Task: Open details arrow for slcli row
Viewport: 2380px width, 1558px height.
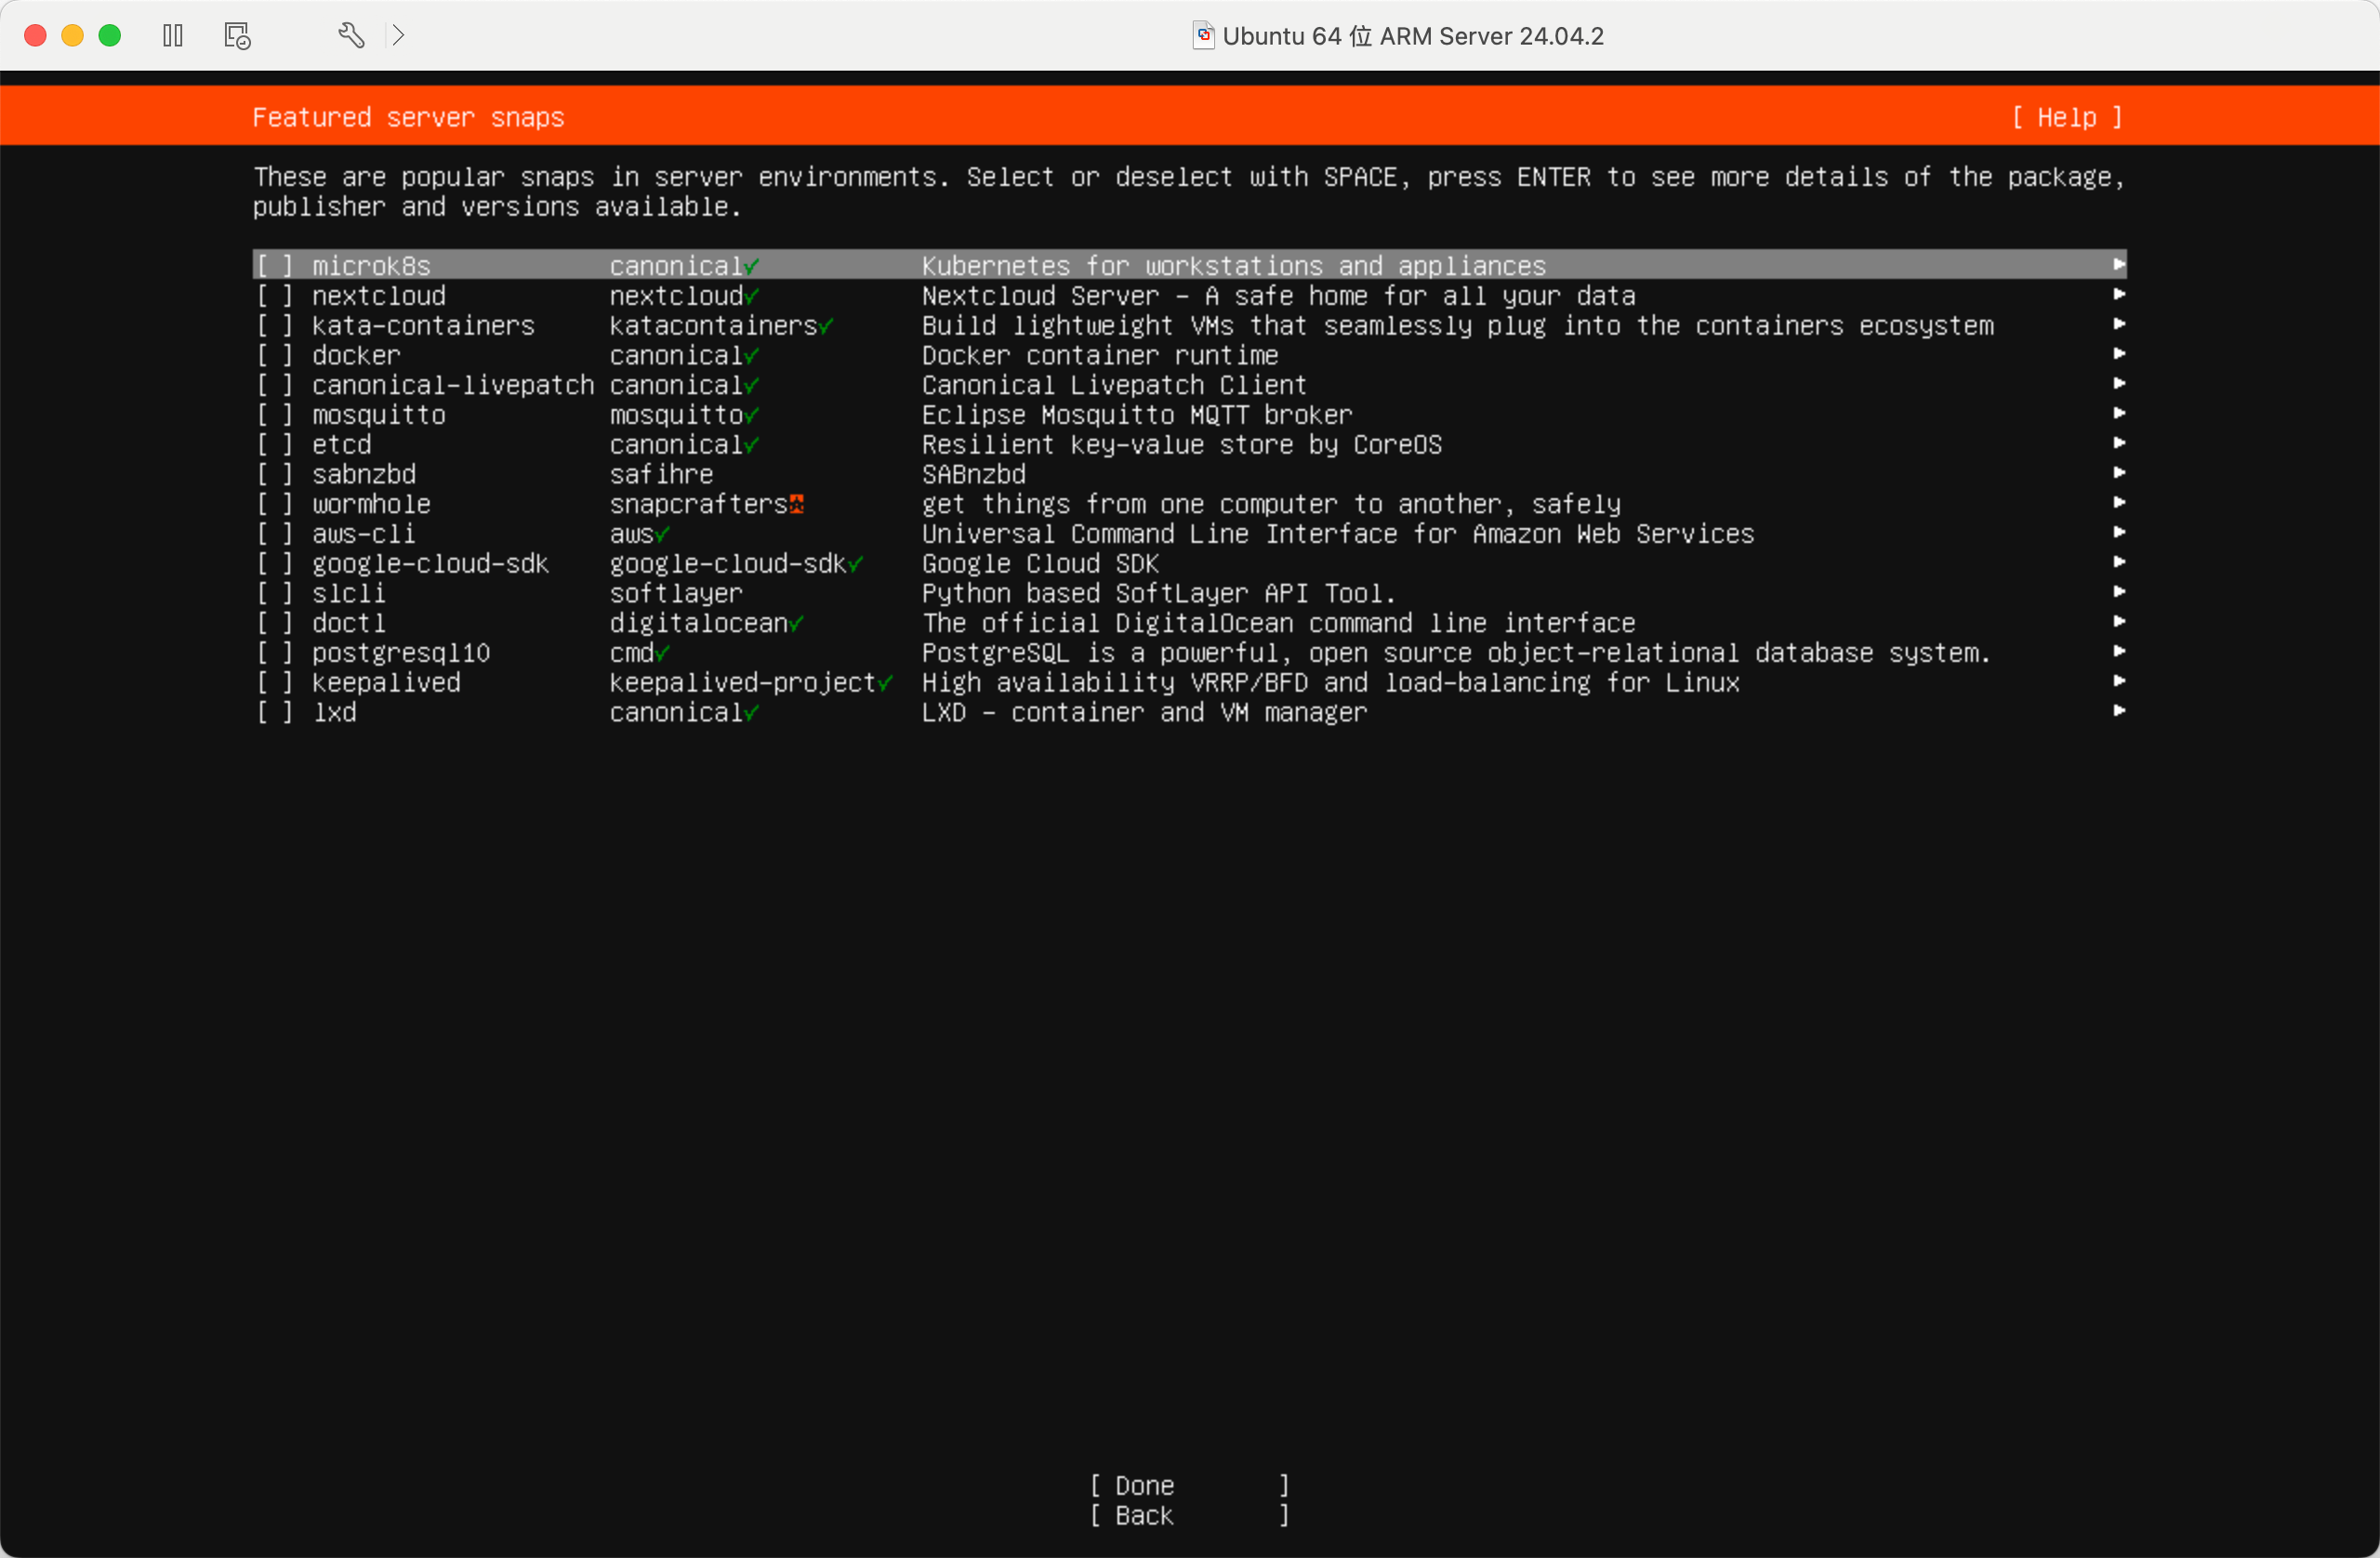Action: [x=2118, y=591]
